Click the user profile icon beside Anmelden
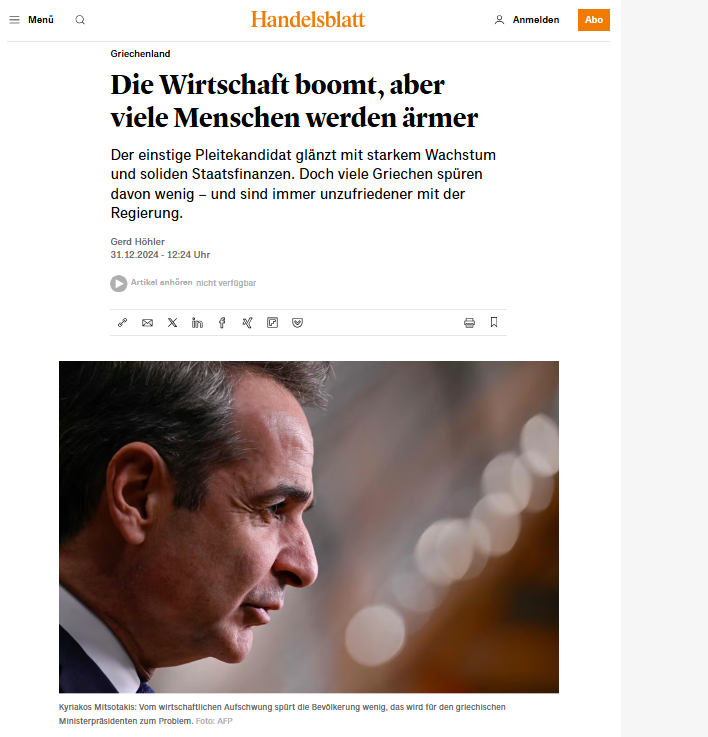The image size is (708, 737). coord(499,20)
